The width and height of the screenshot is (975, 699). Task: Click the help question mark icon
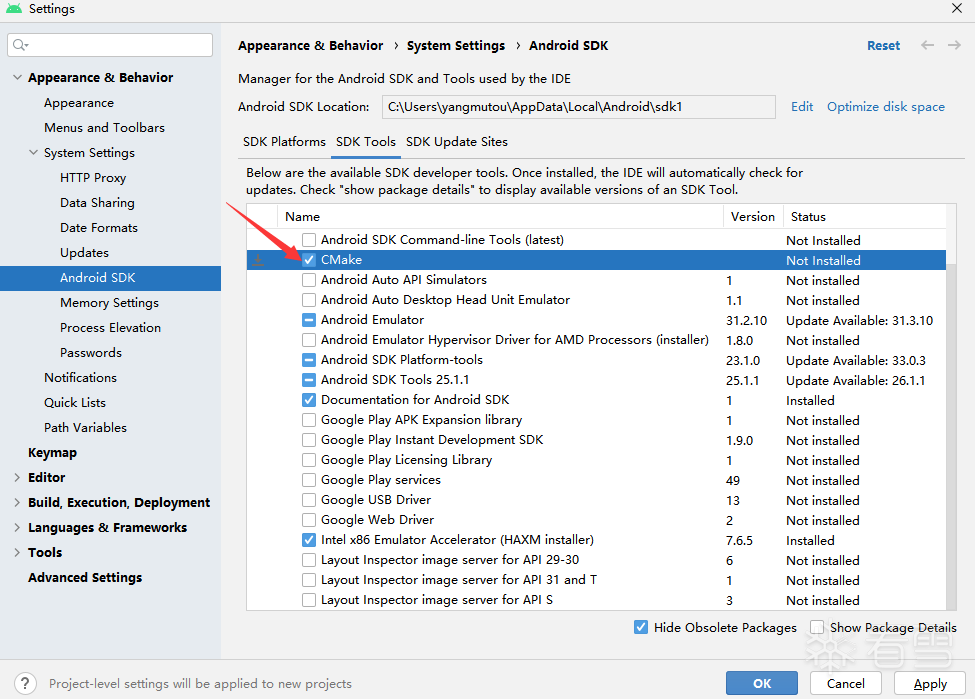(x=27, y=683)
